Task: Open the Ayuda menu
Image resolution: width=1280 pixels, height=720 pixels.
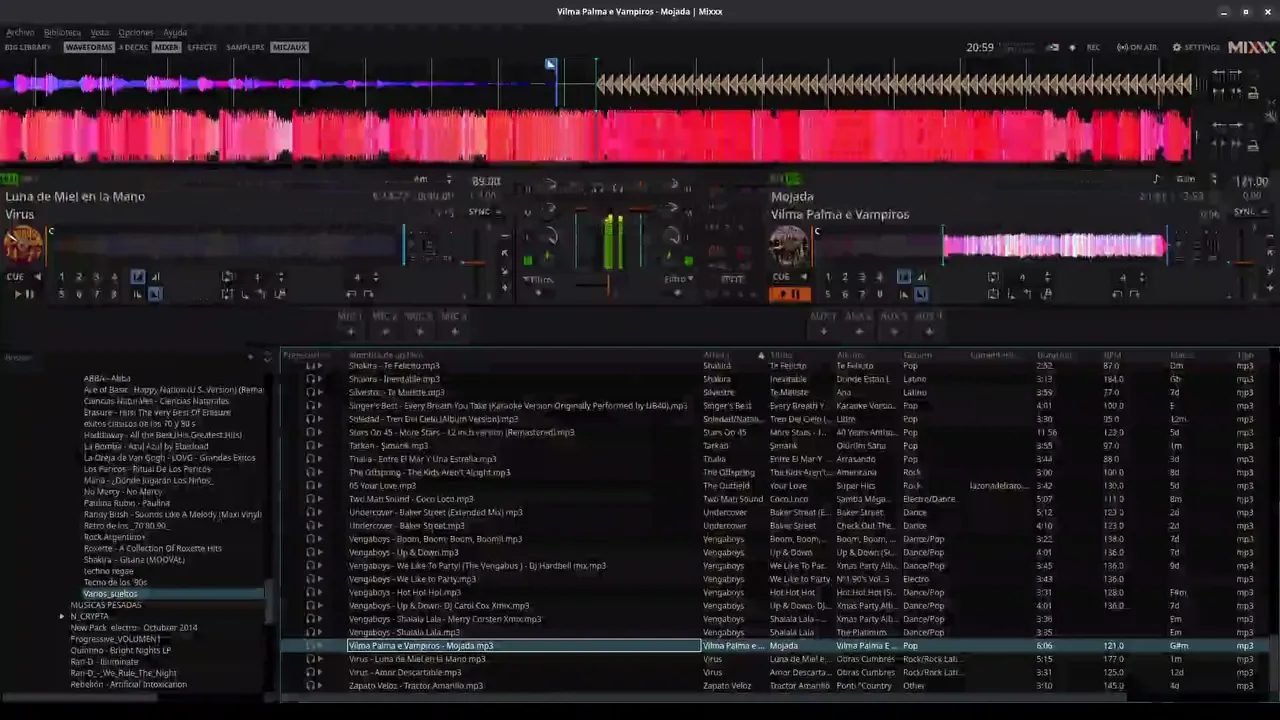Action: coord(175,32)
